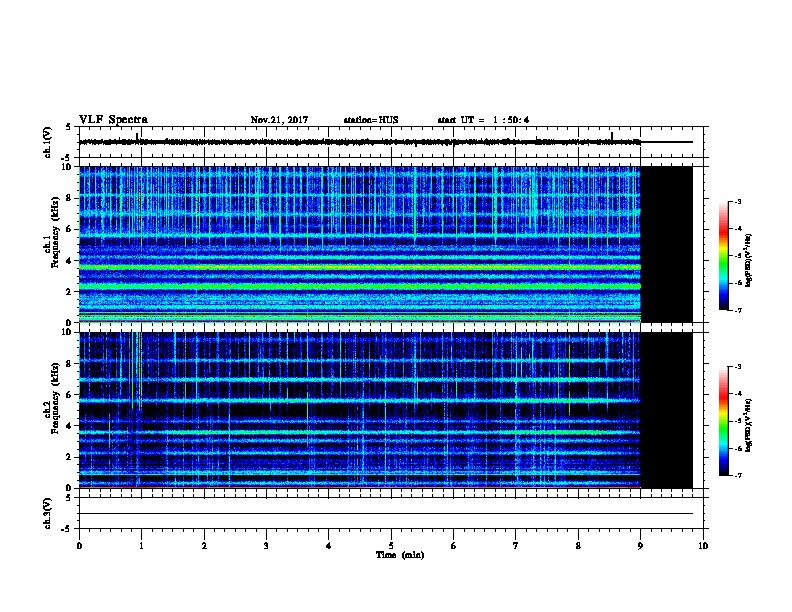Click the "station=HUS" header label
The height and width of the screenshot is (612, 792).
(371, 120)
